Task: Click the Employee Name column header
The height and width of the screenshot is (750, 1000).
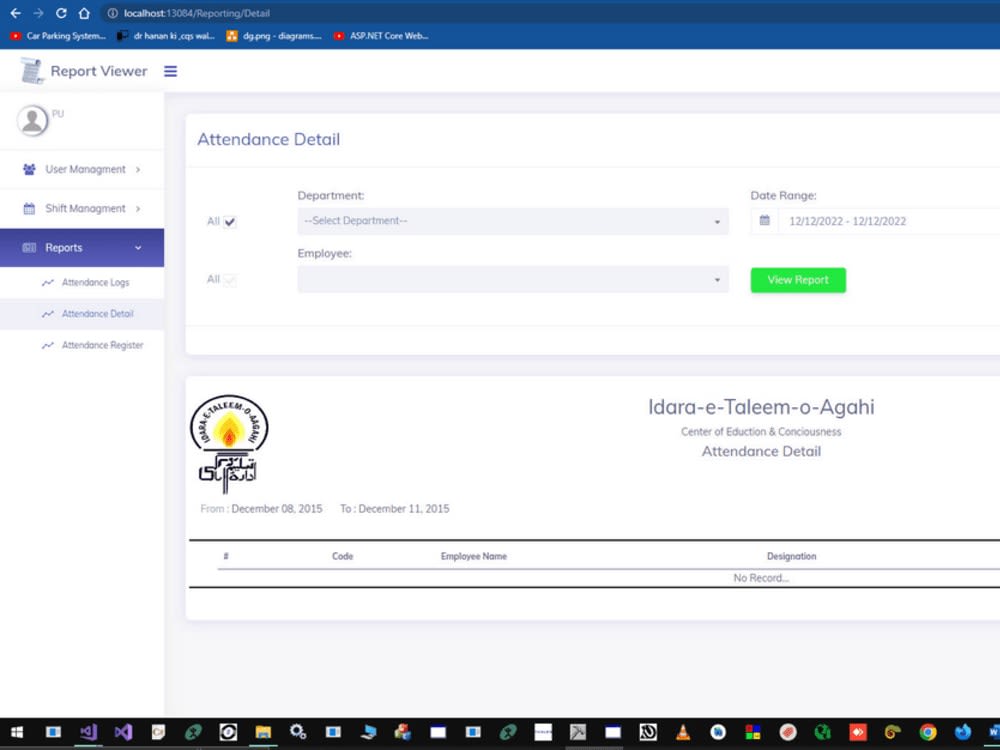Action: (x=473, y=556)
